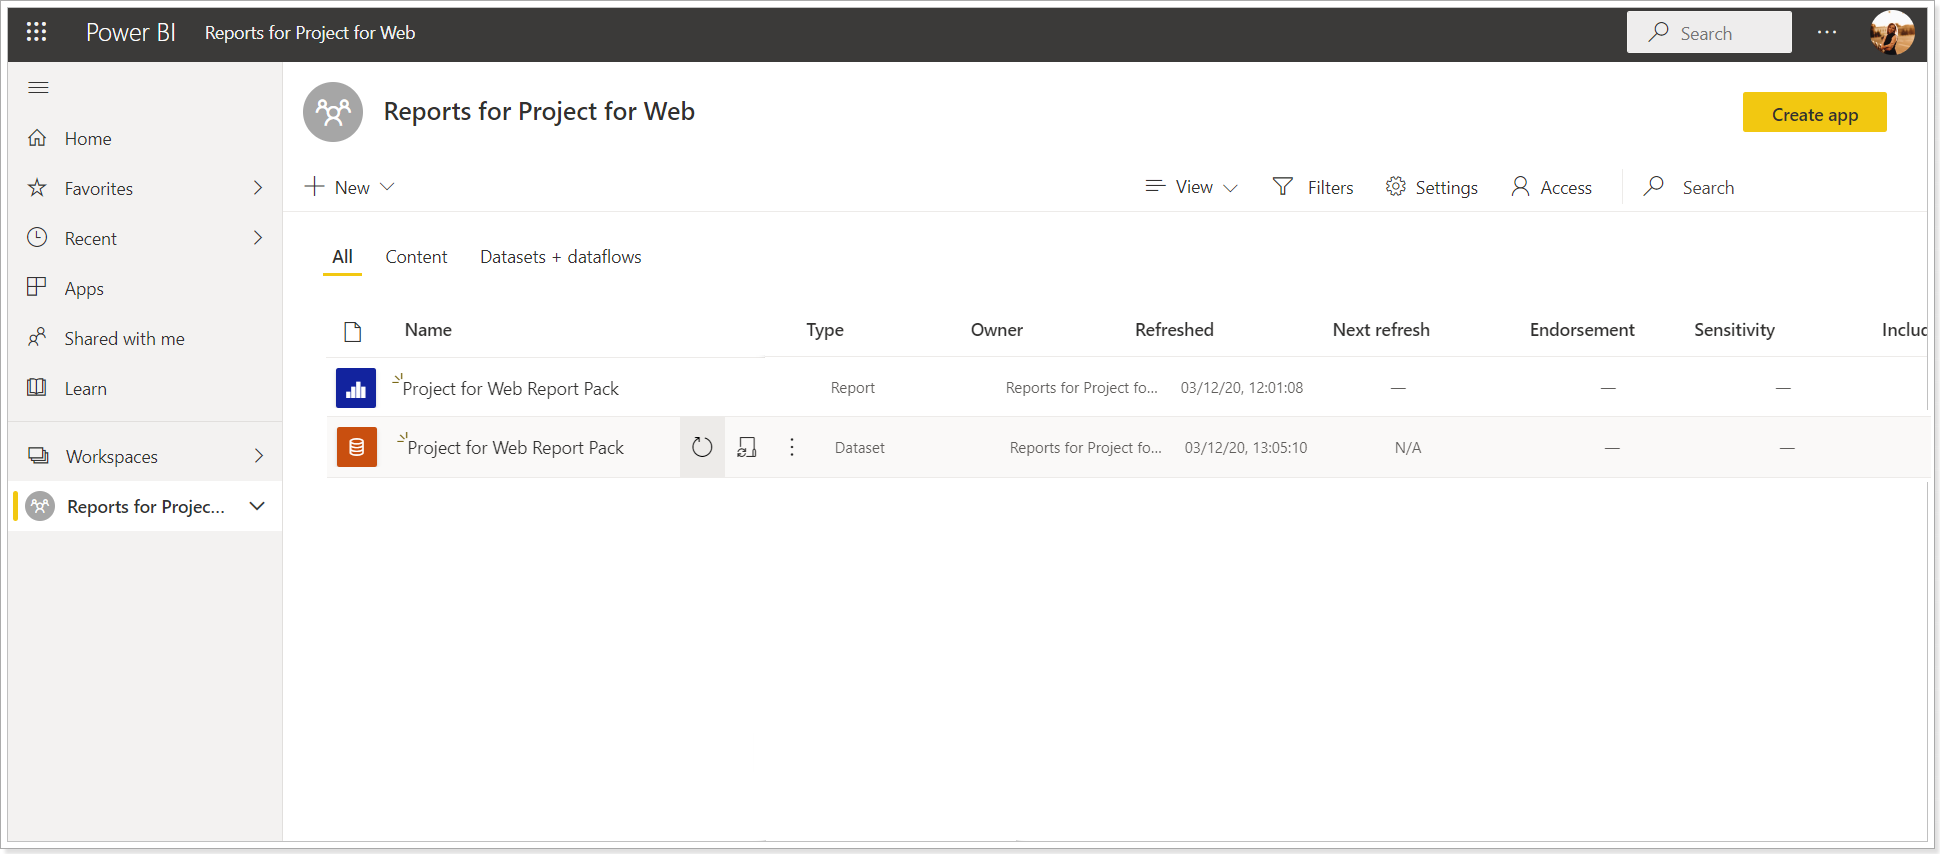Click the orange dataset icon
The width and height of the screenshot is (1940, 854).
357,447
